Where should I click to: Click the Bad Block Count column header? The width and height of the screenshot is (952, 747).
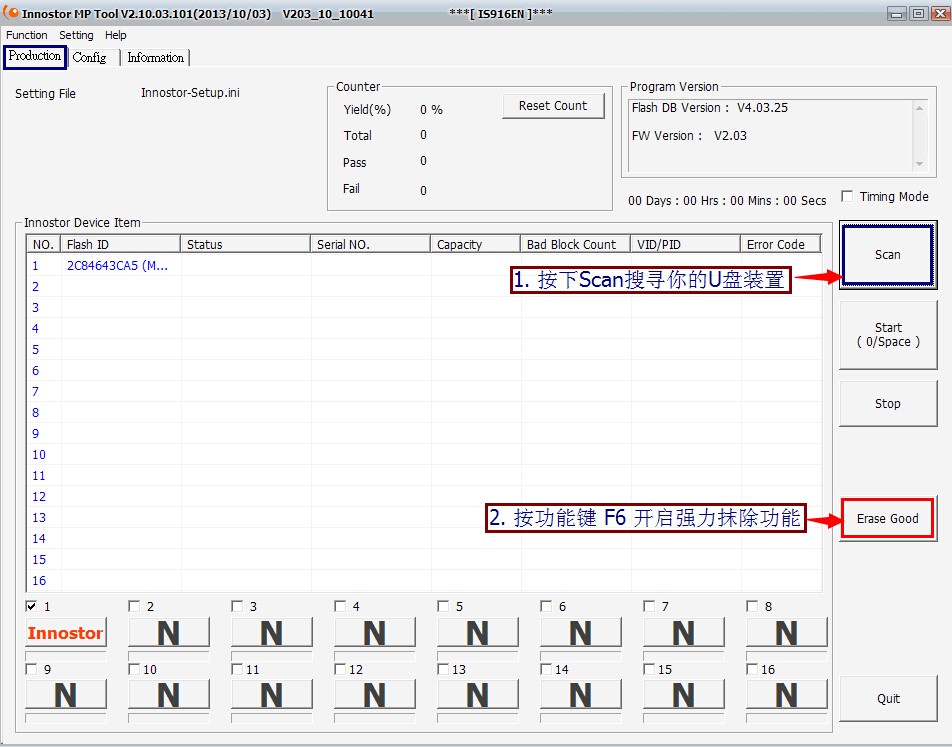point(576,244)
